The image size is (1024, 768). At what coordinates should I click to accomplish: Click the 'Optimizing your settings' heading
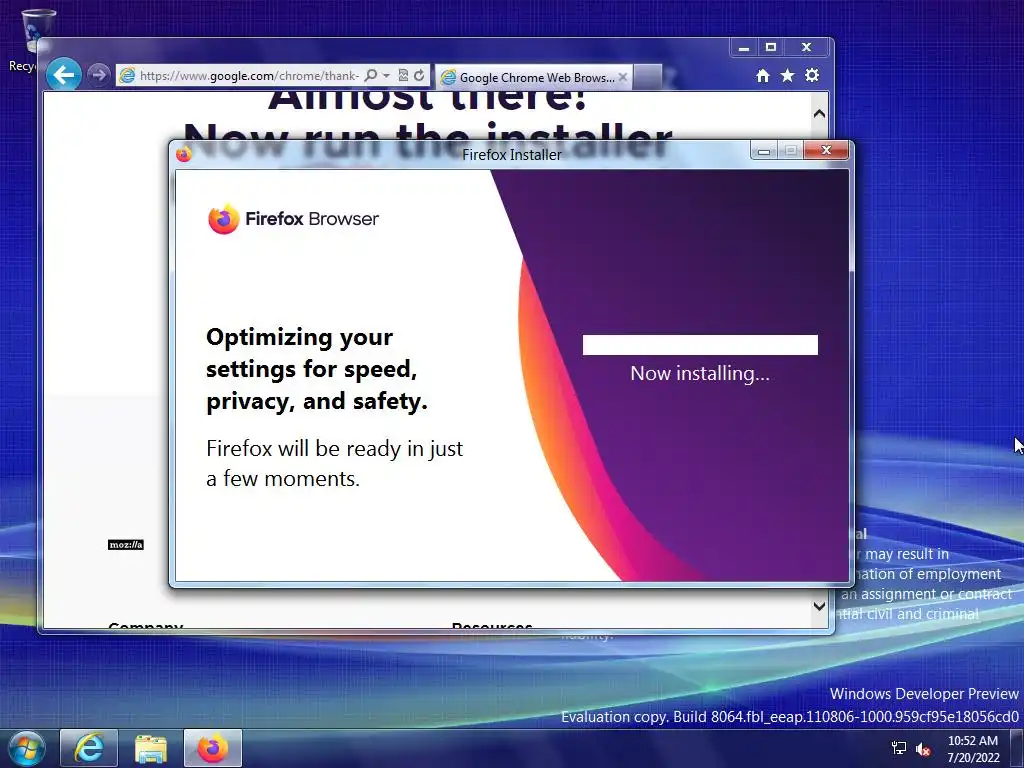tap(317, 369)
